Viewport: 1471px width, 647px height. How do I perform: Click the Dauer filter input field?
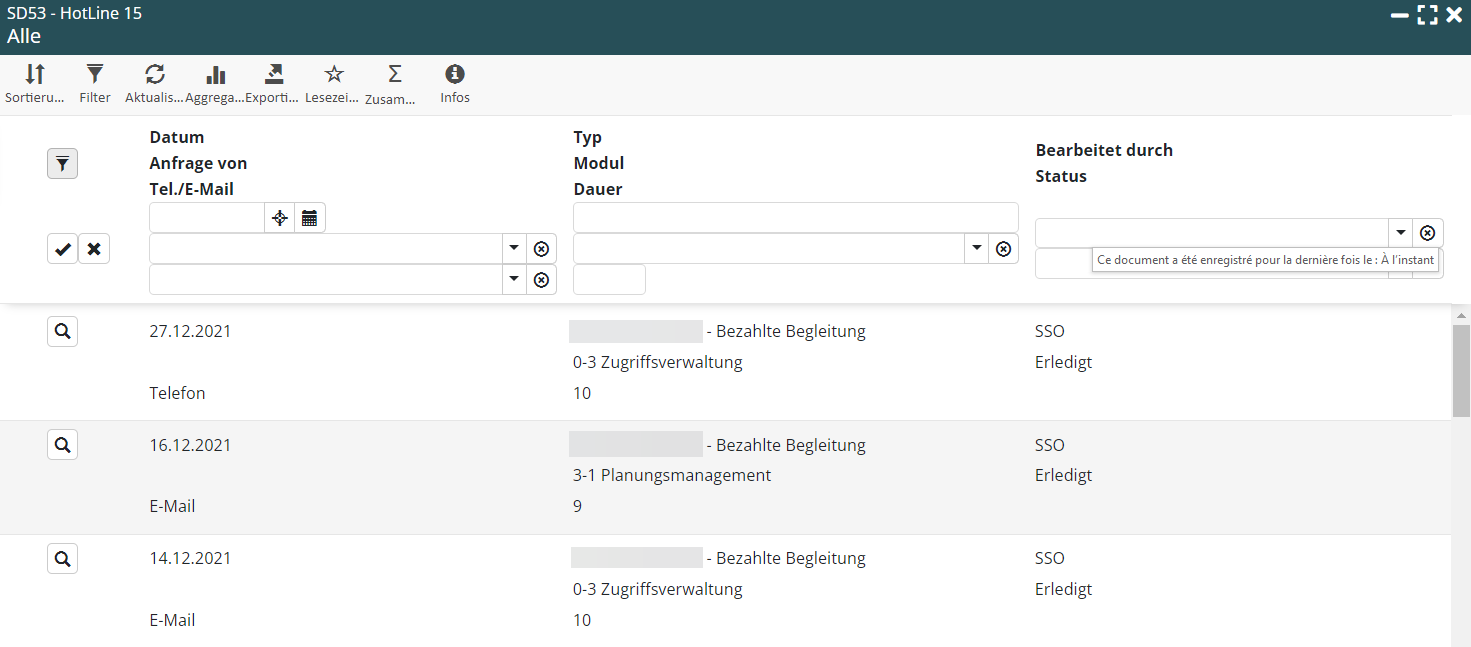click(x=609, y=280)
